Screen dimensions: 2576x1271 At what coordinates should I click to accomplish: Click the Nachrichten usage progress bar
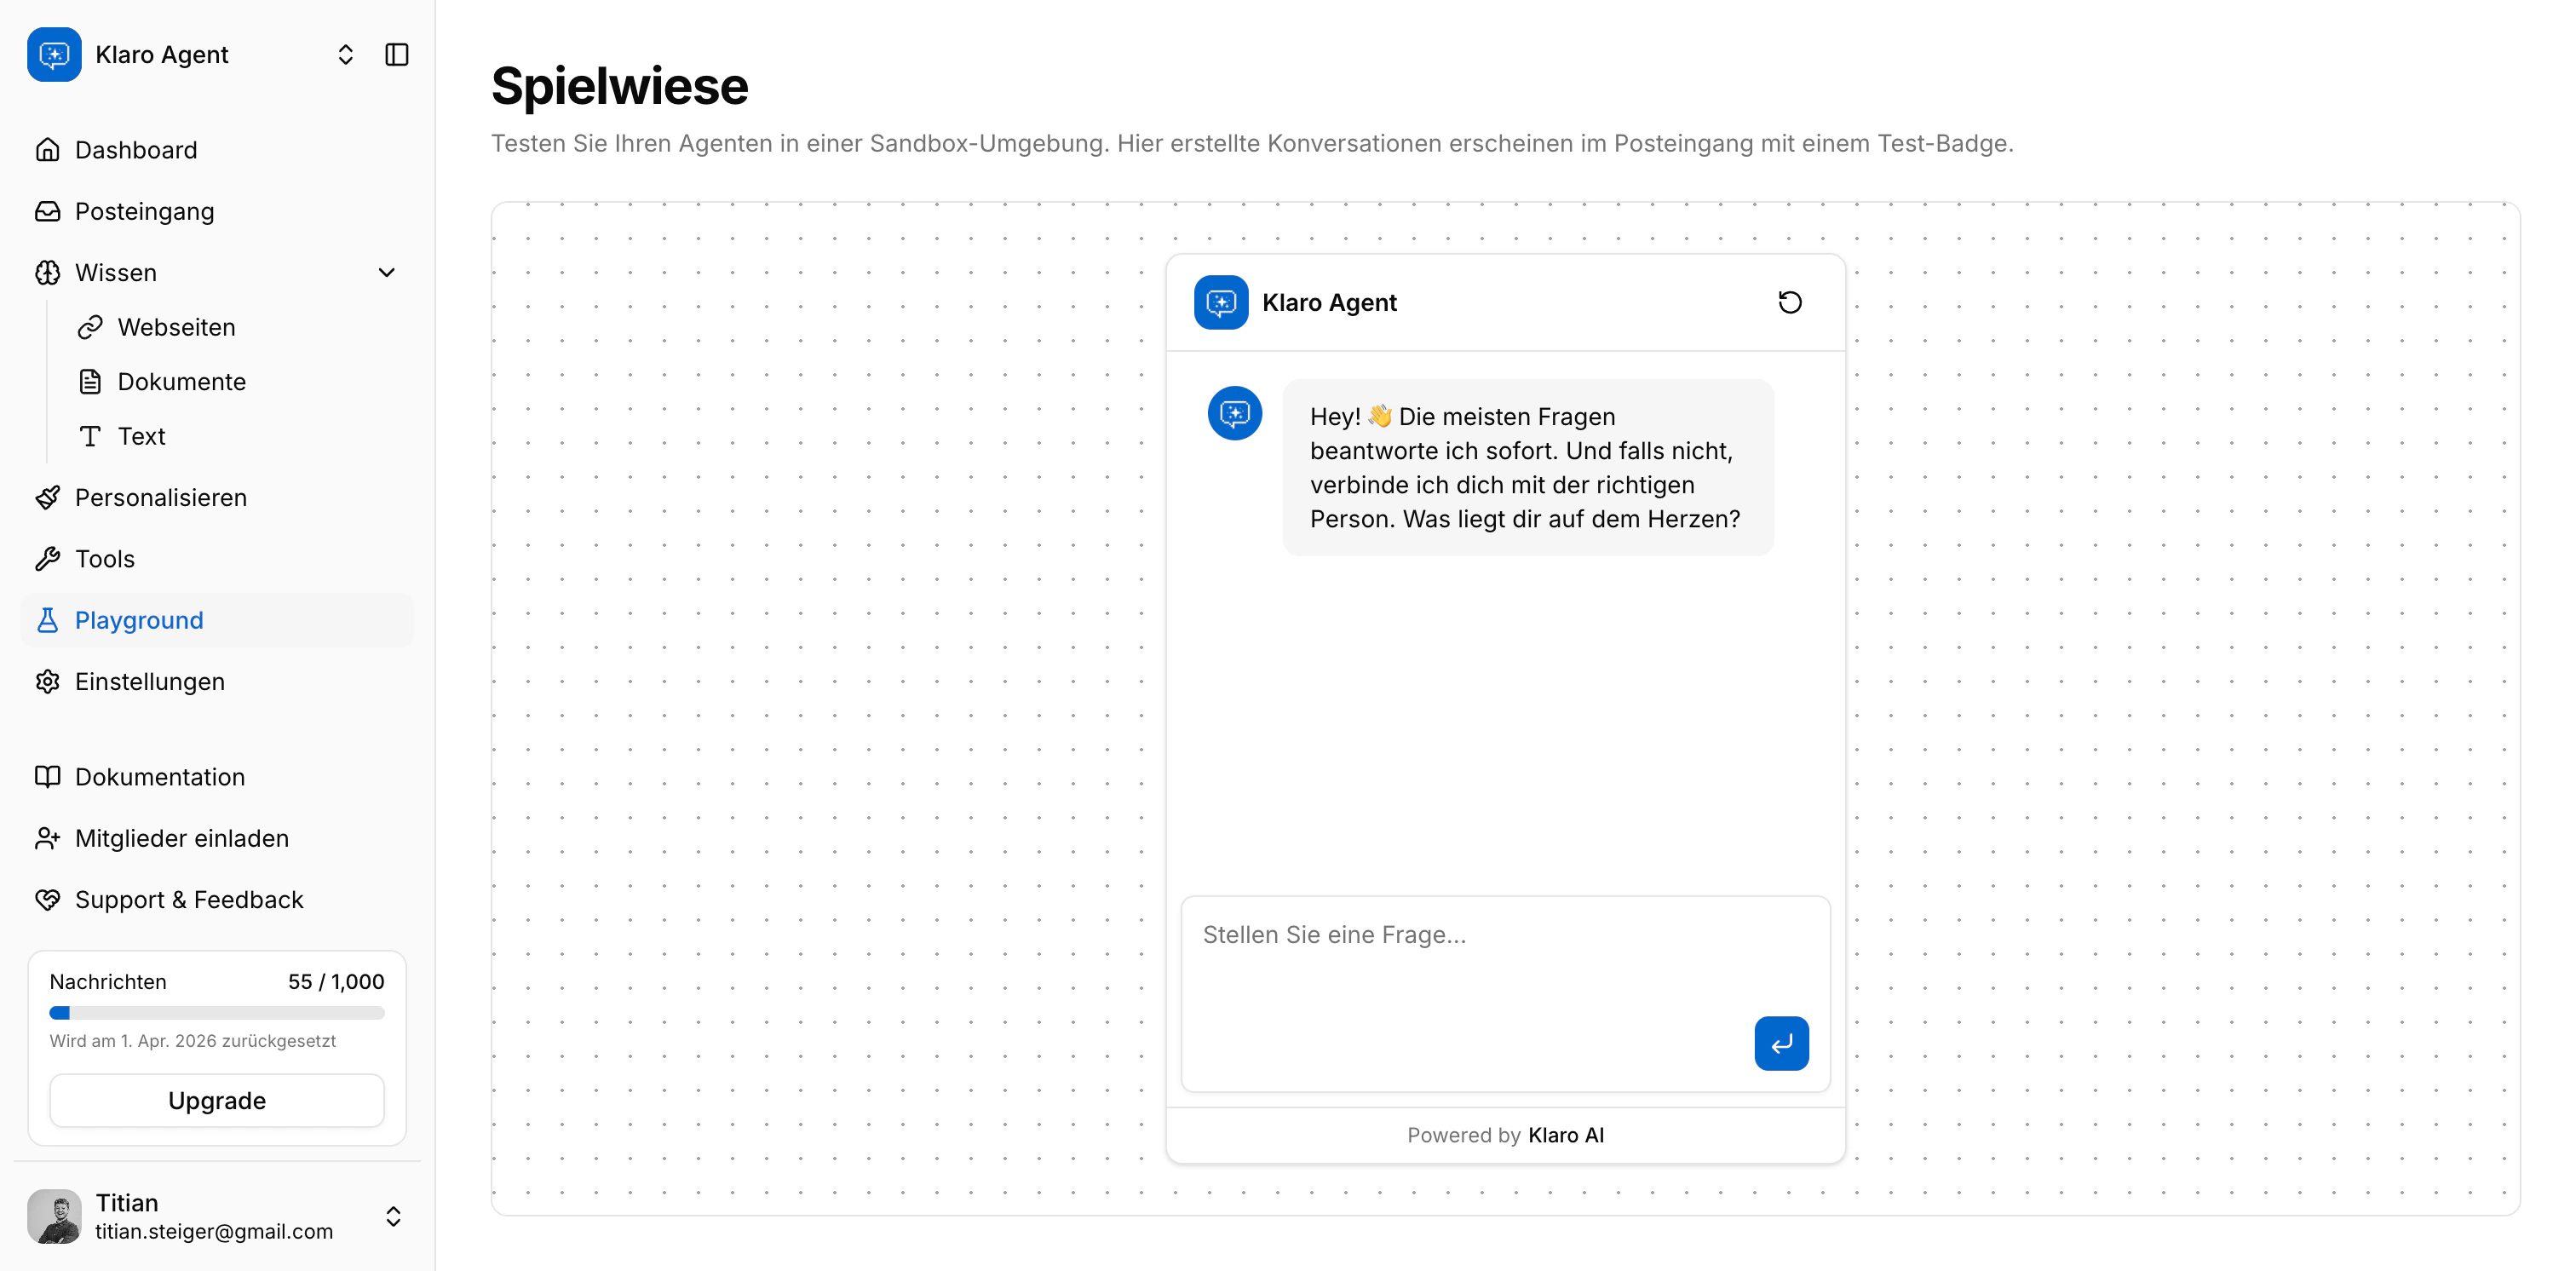pyautogui.click(x=216, y=1012)
